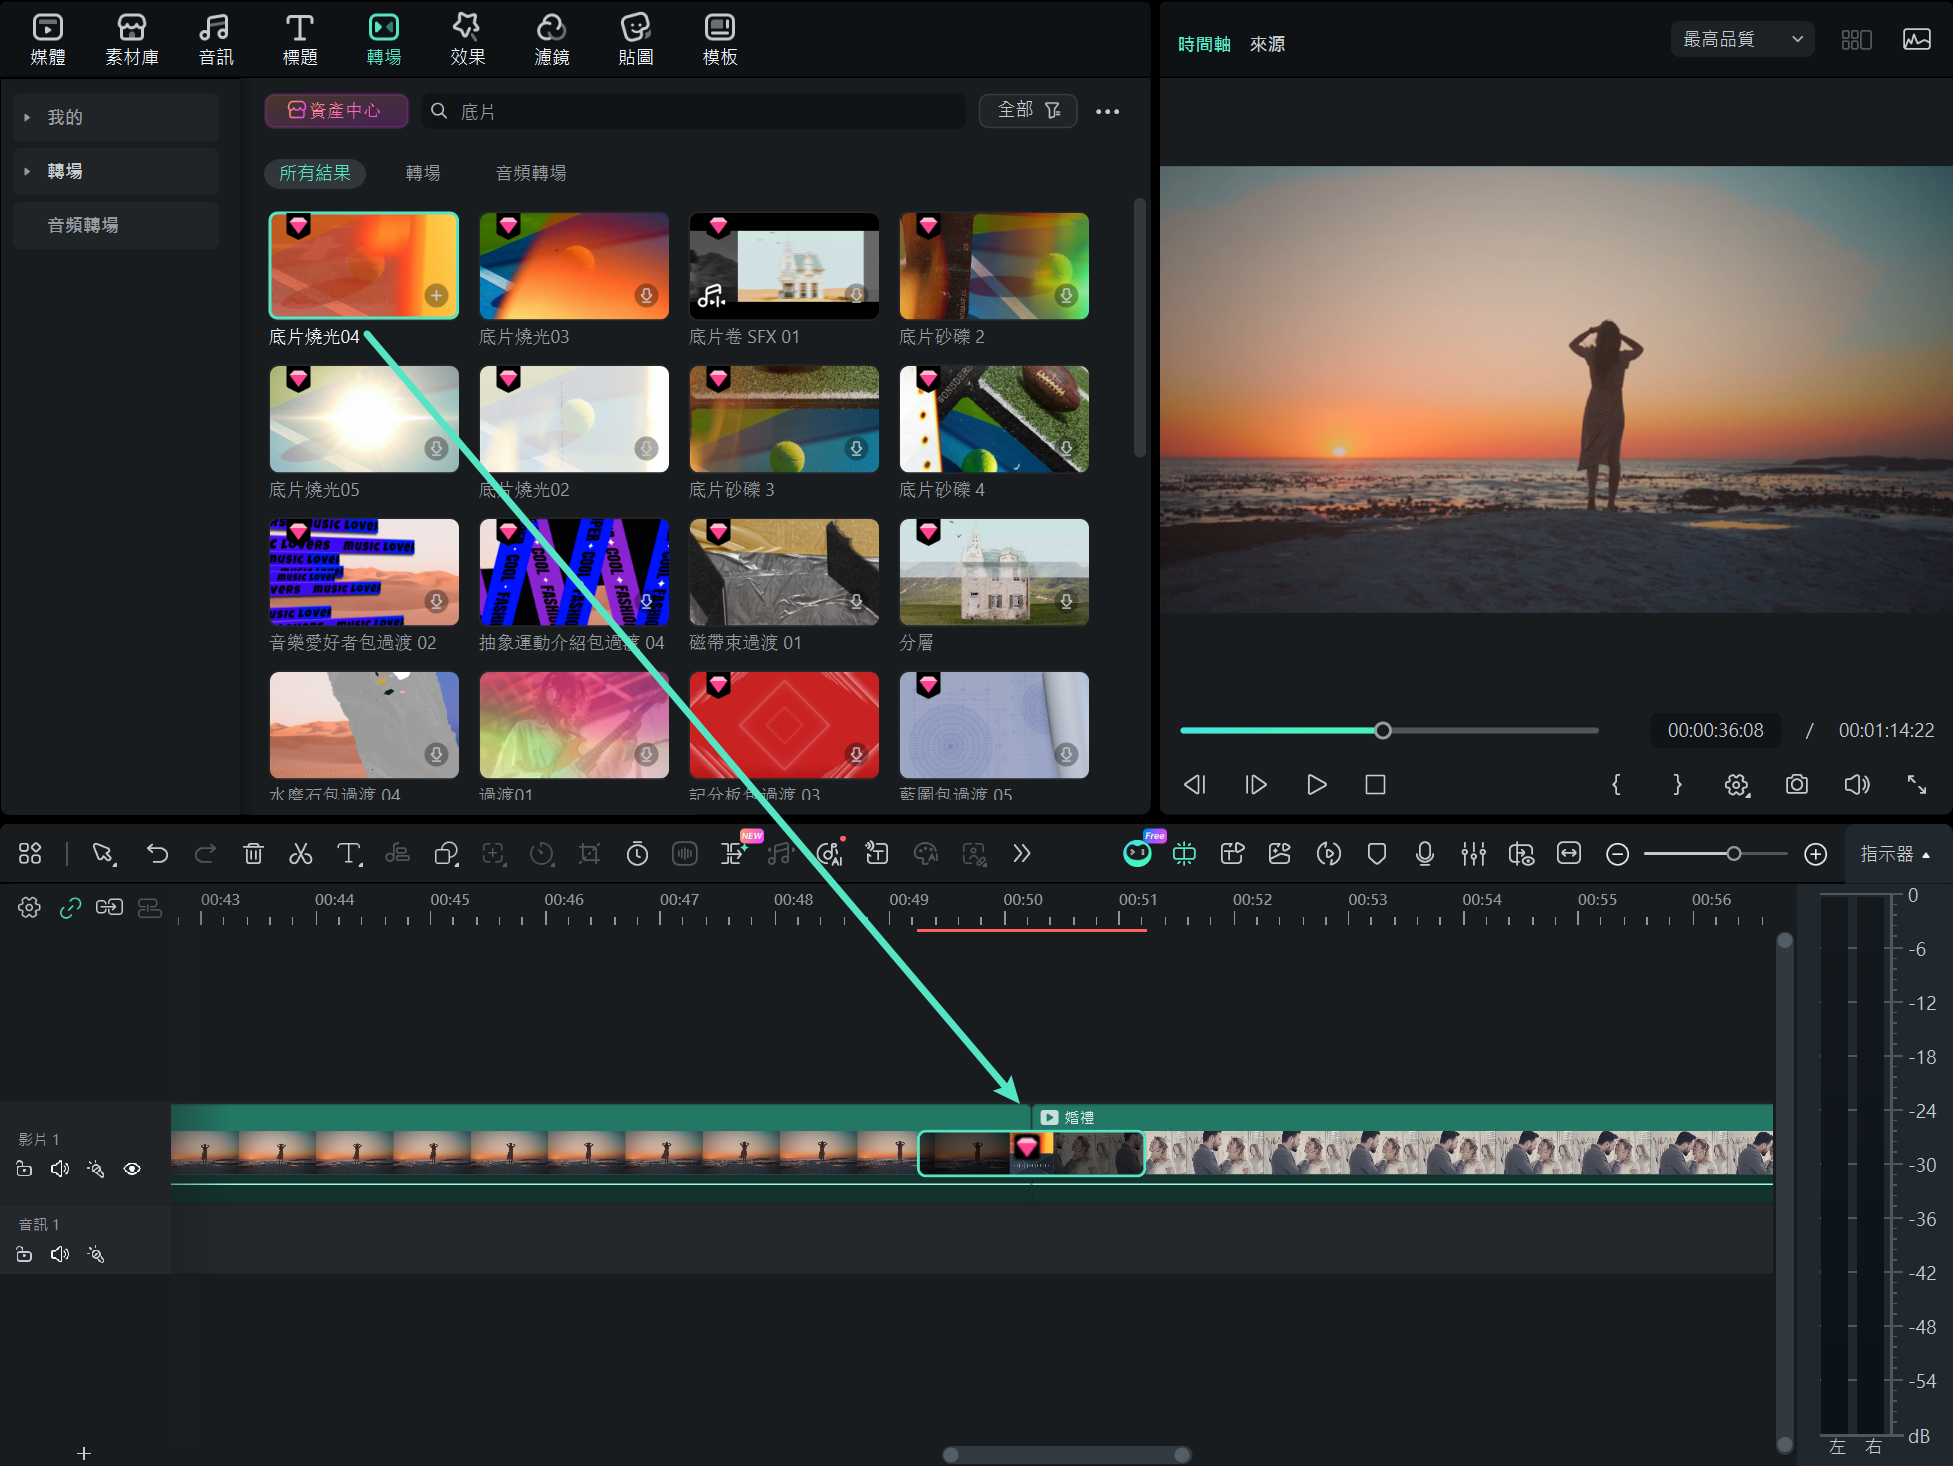Open the 最高品質 quality dropdown
The height and width of the screenshot is (1466, 1953).
tap(1742, 40)
